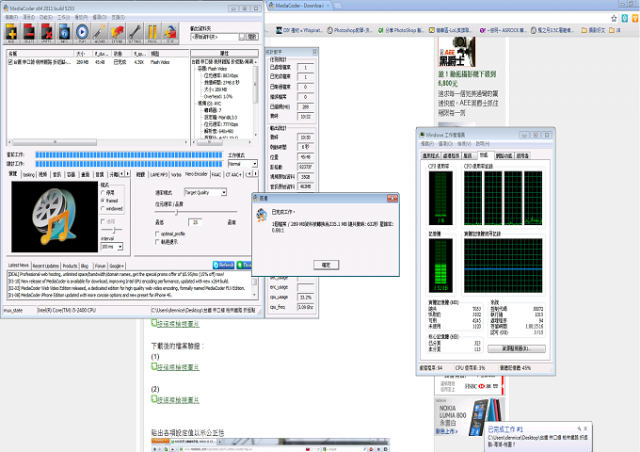Click the Task Manager title bar icon

tap(422, 134)
